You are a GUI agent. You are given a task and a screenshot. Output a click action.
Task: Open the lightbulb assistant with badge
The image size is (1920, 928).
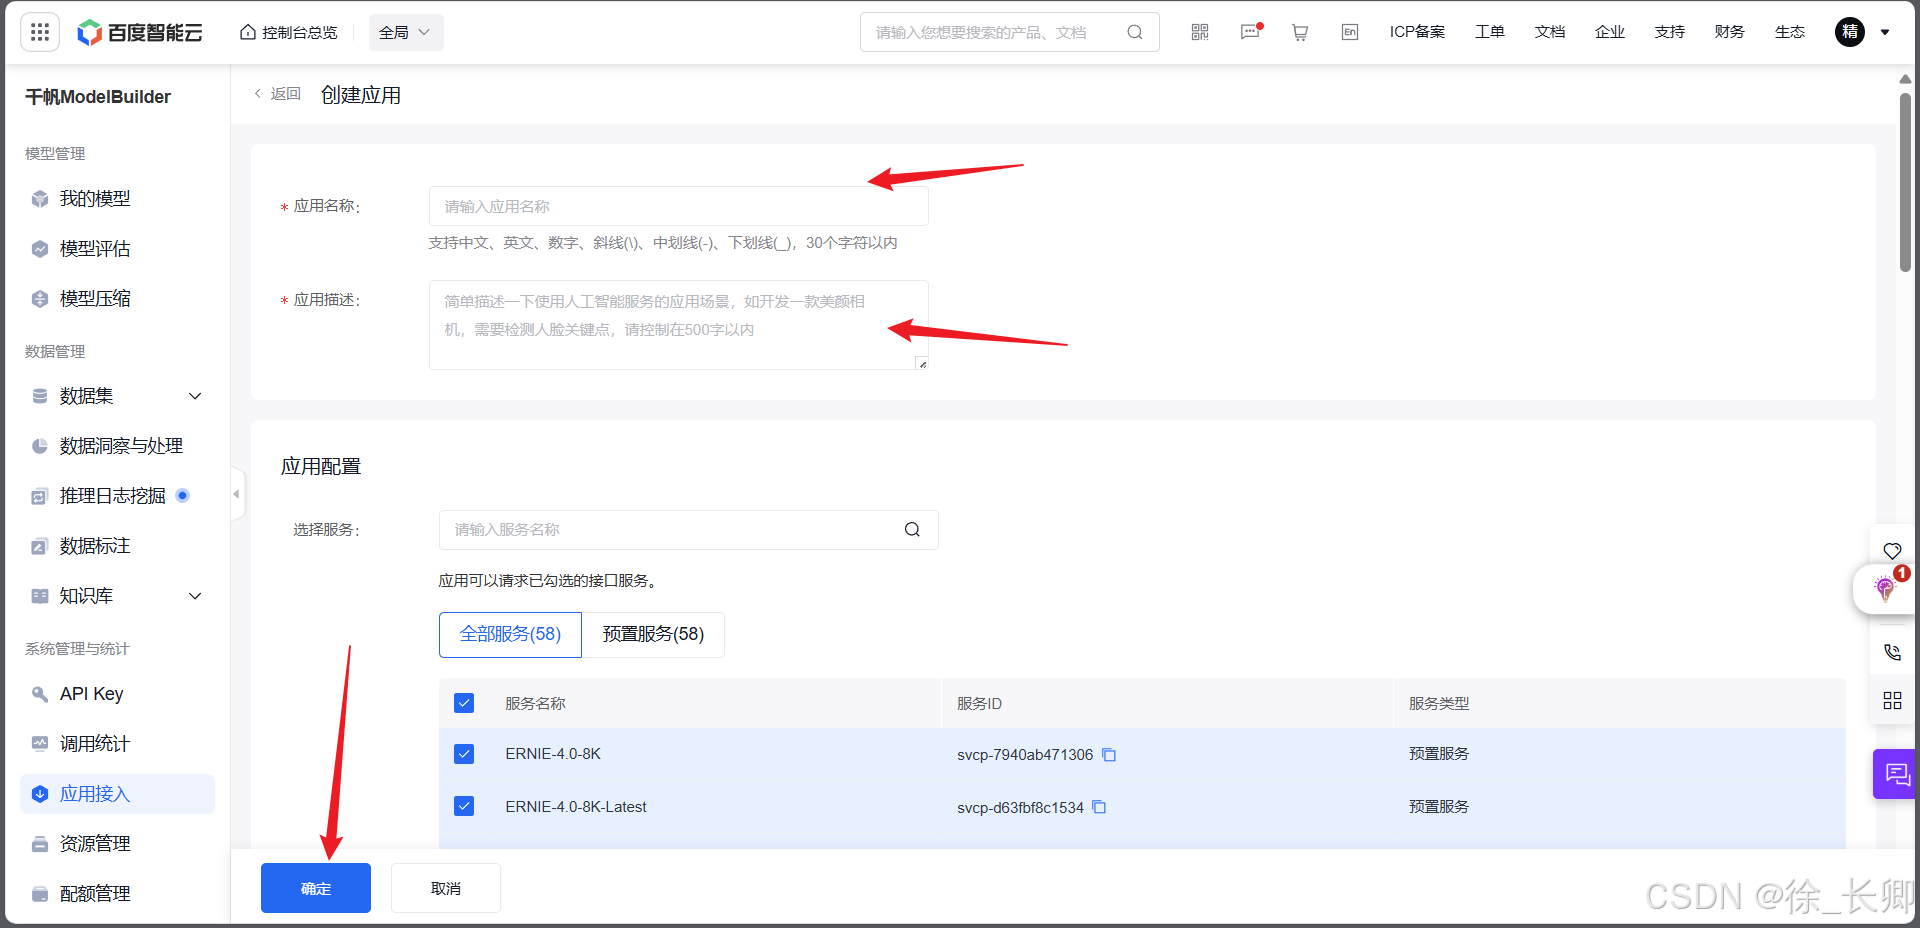point(1886,588)
